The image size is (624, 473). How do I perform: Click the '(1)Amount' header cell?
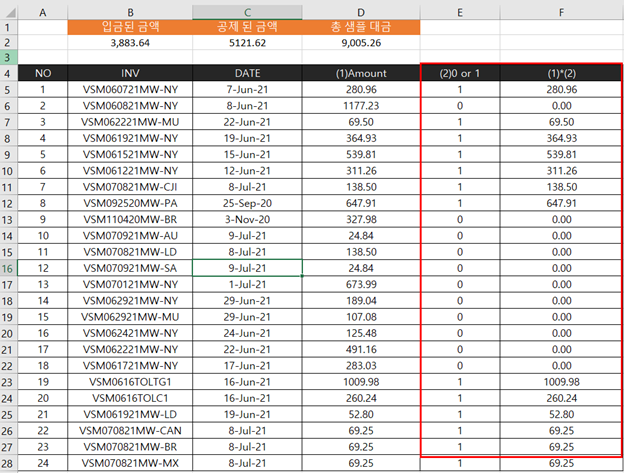[x=361, y=73]
